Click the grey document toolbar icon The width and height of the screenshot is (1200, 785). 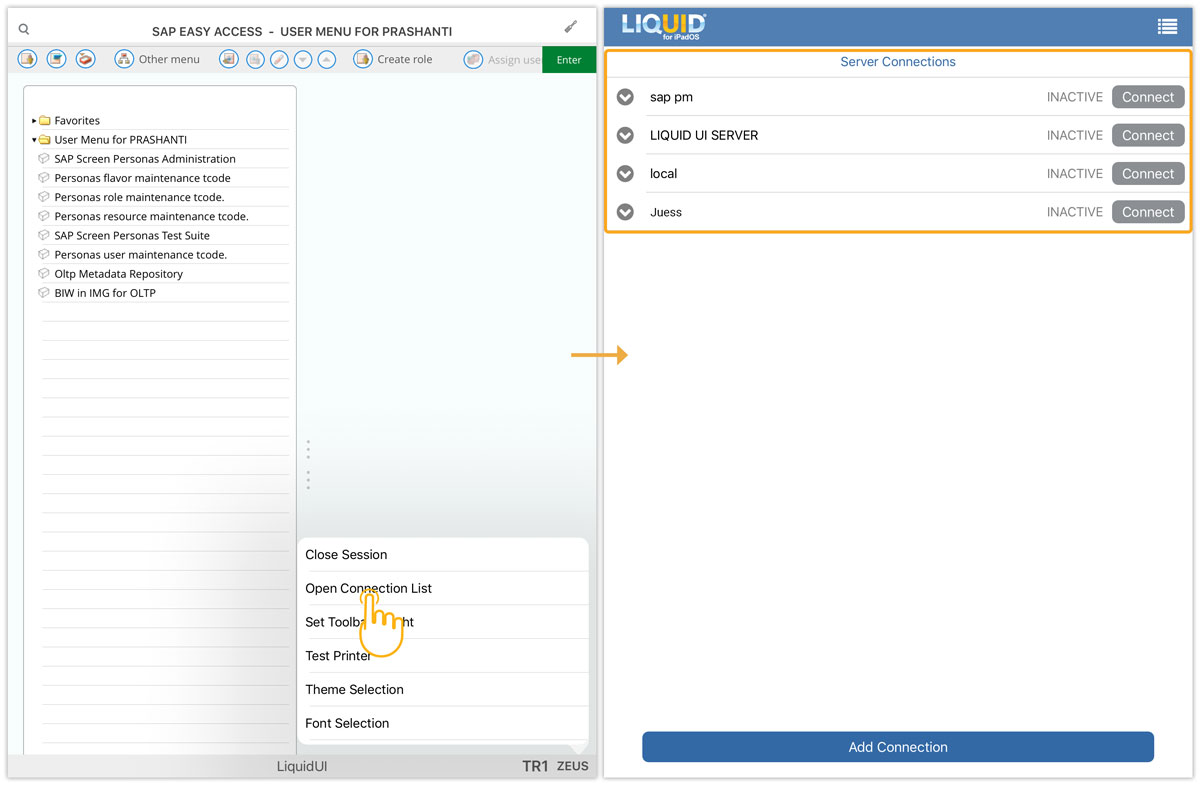pyautogui.click(x=255, y=59)
